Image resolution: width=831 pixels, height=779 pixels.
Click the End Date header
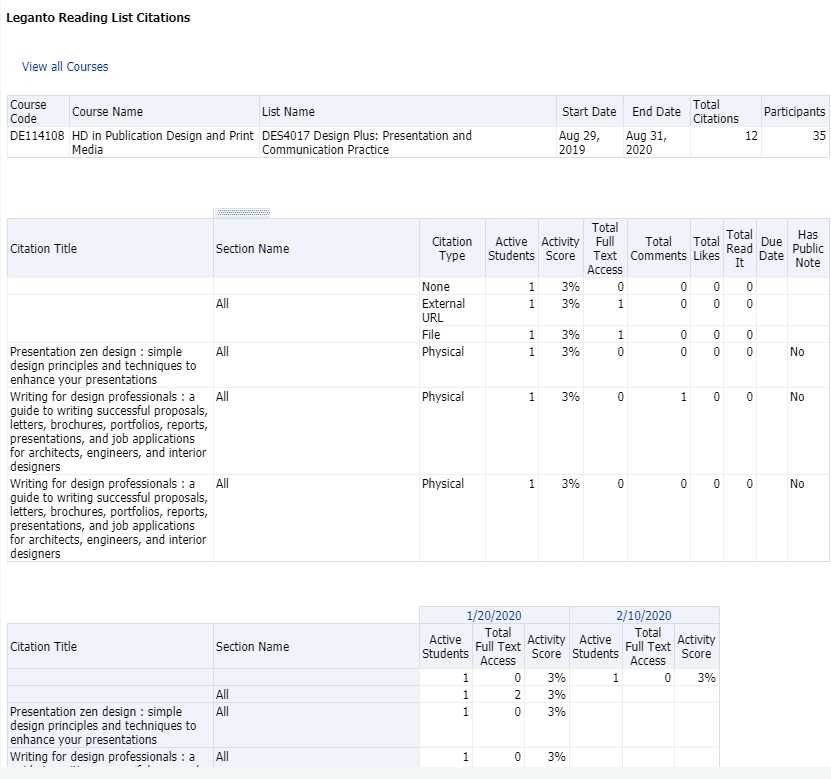click(656, 112)
